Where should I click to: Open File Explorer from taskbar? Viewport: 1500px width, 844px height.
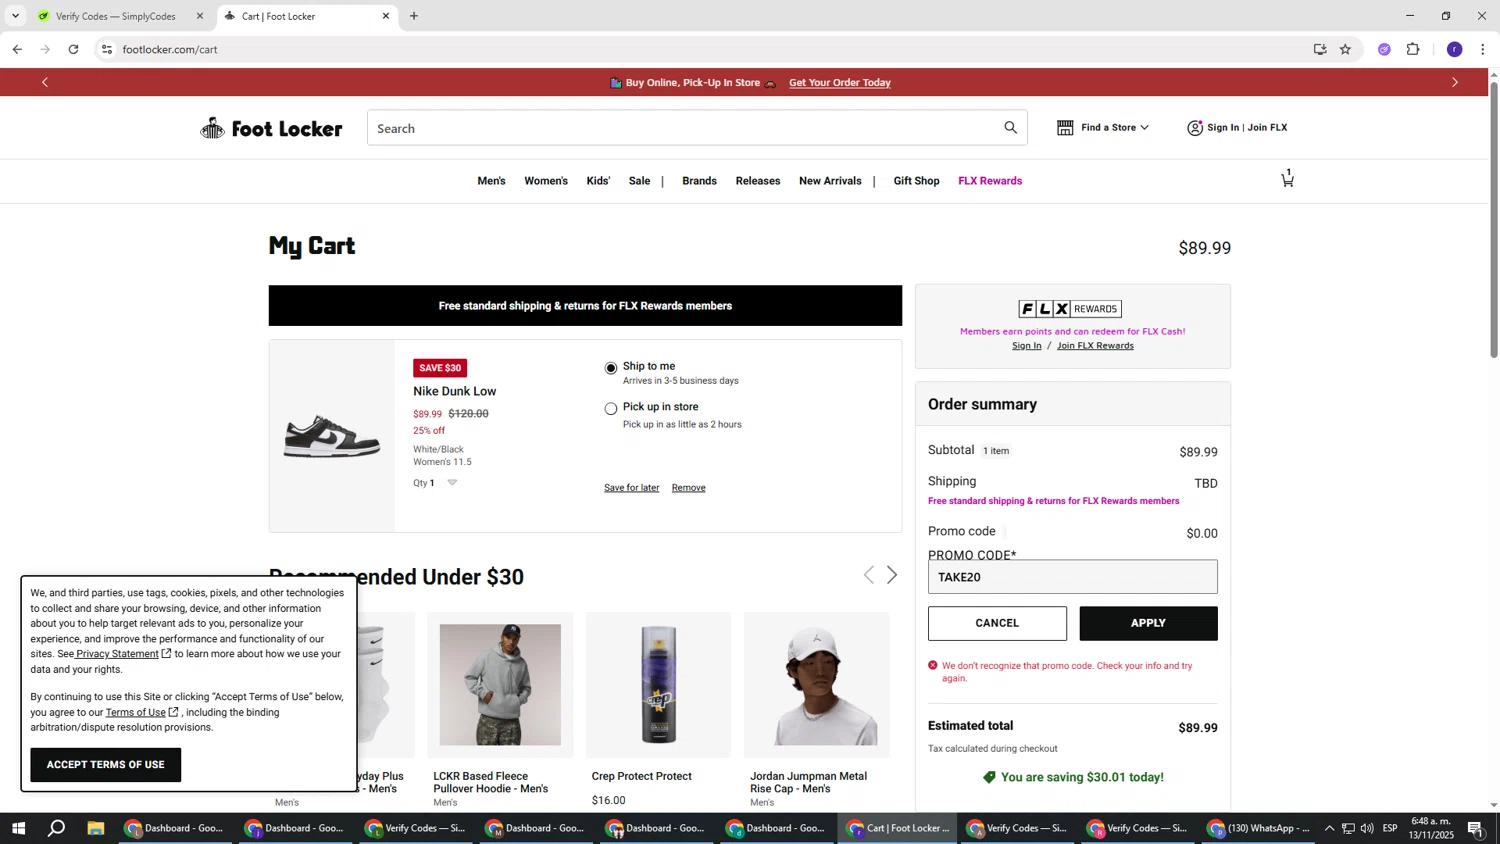[x=96, y=828]
